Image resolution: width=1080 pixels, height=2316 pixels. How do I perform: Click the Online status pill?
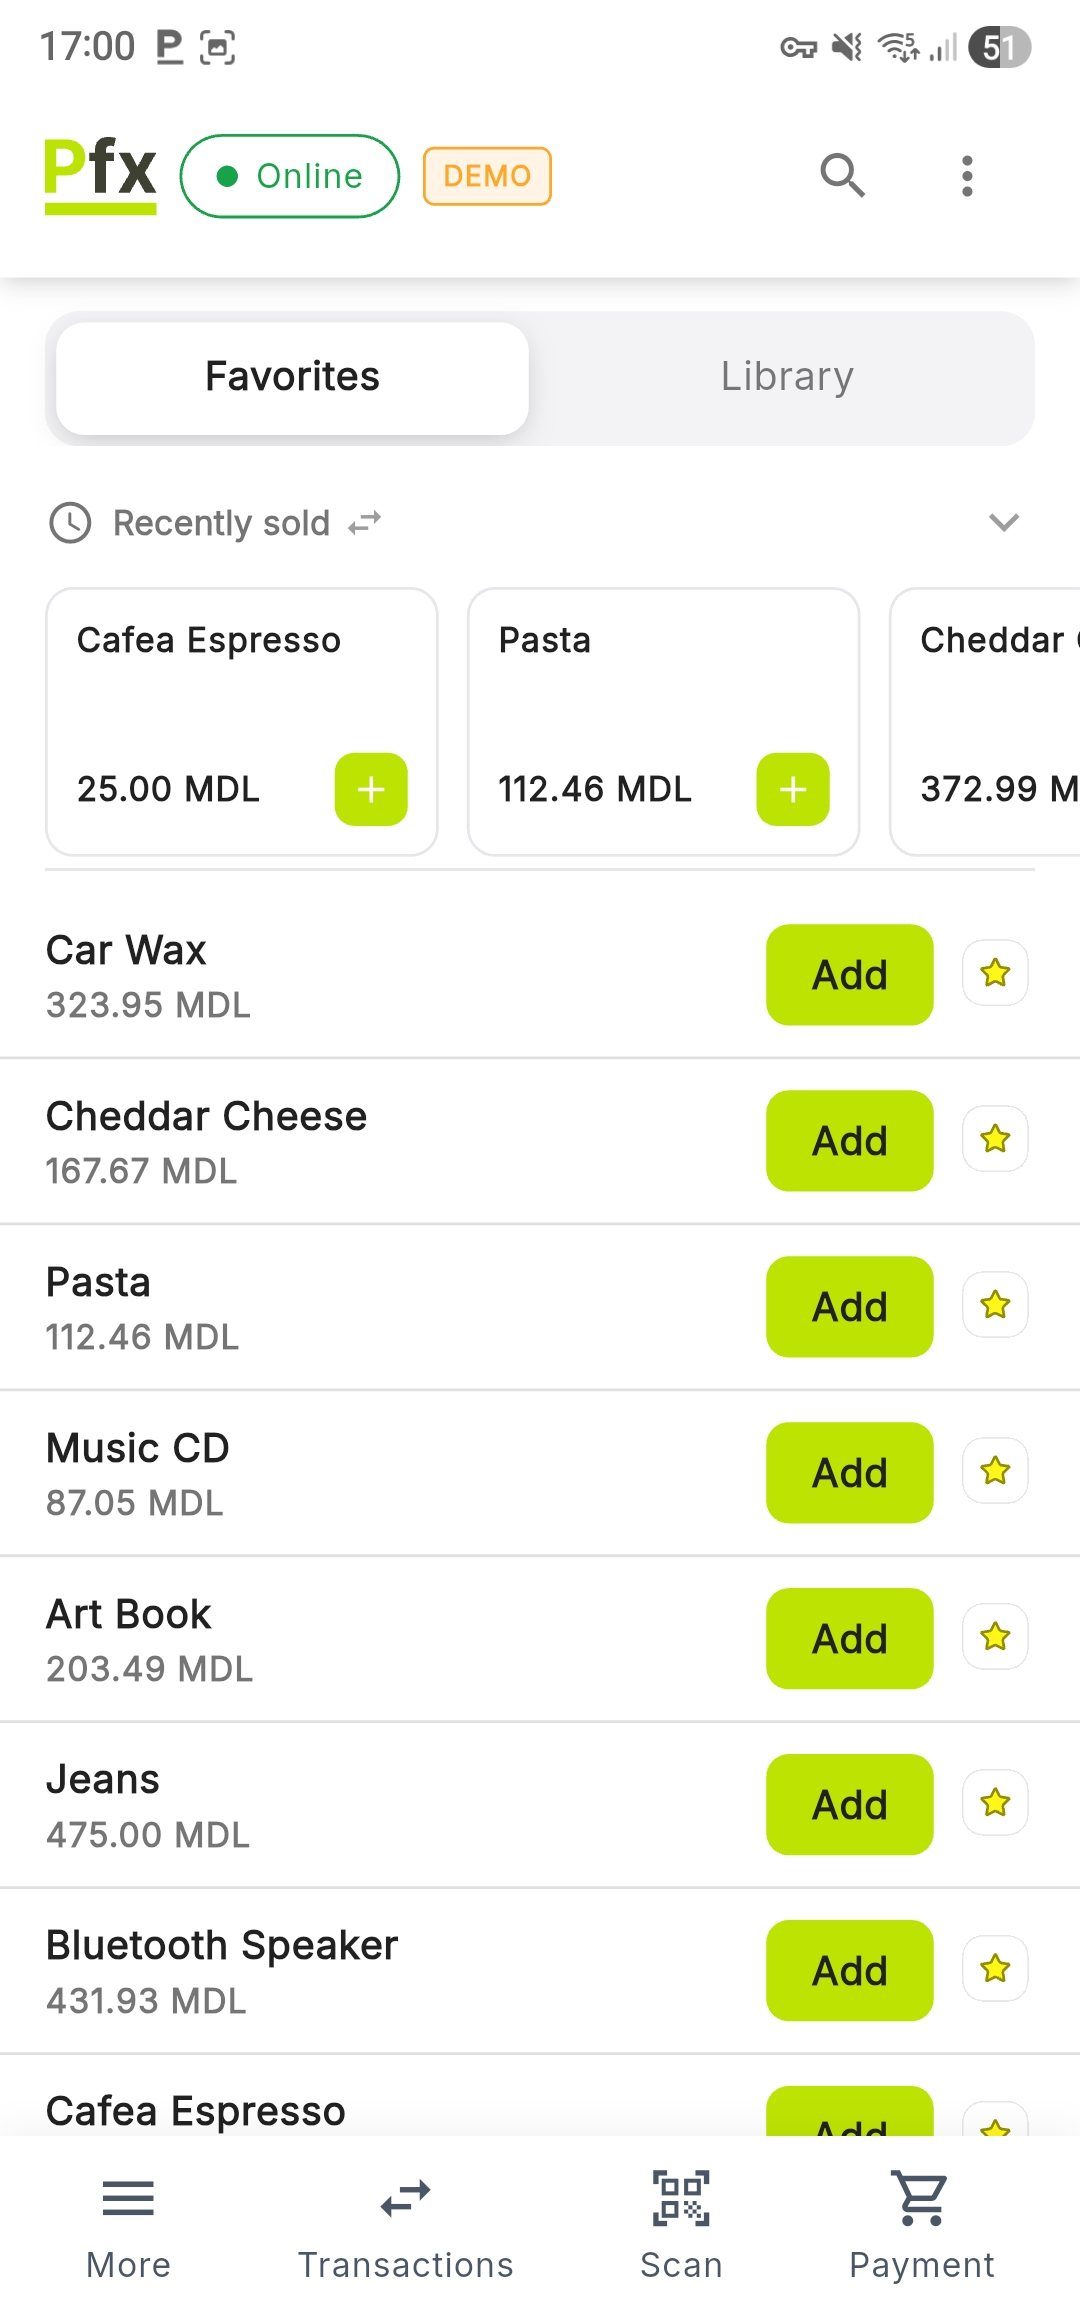click(290, 176)
